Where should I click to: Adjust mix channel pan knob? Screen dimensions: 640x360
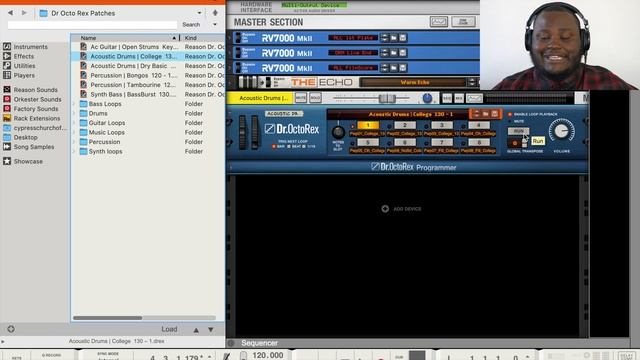(x=427, y=98)
